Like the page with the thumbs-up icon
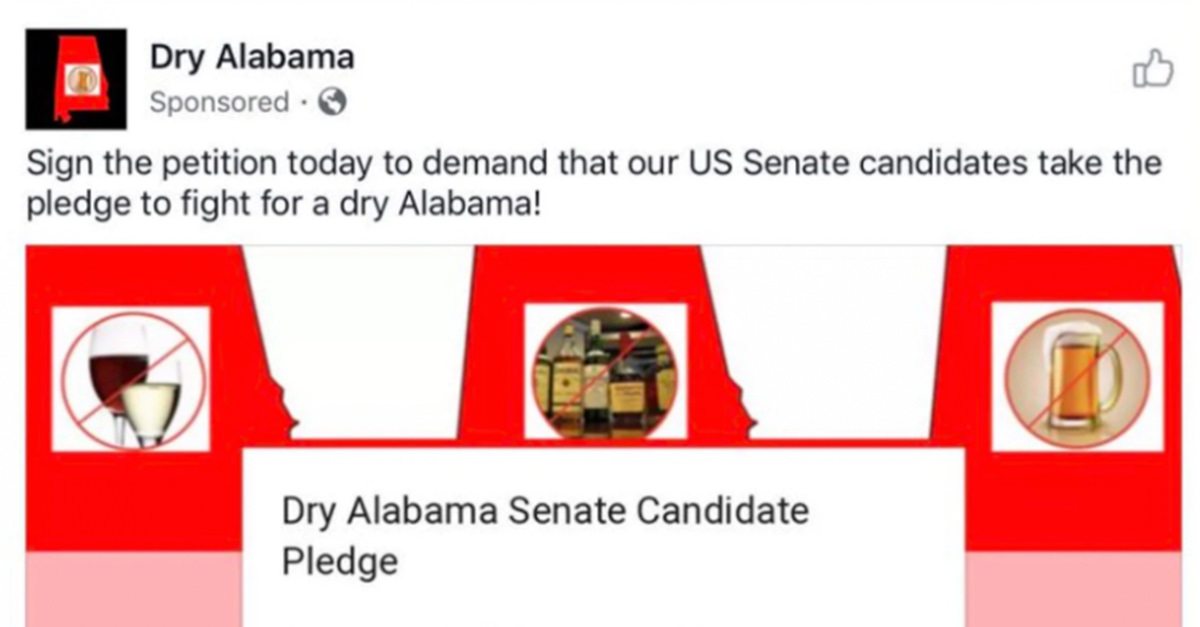The image size is (1200, 627). point(1151,70)
